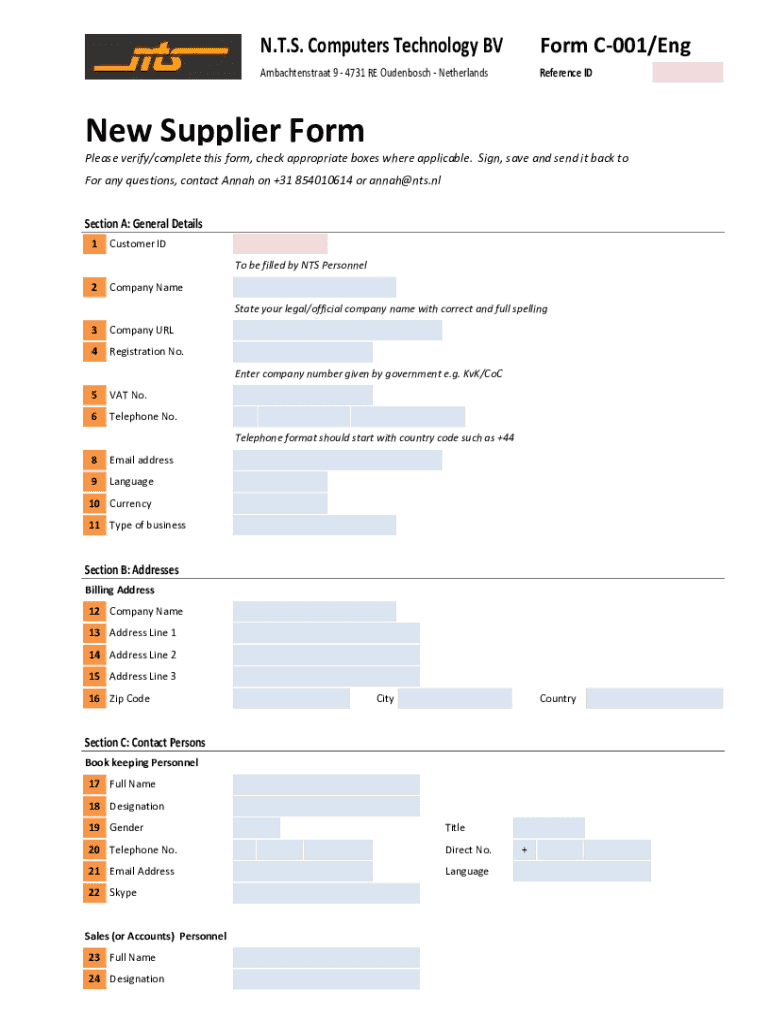Focus the Zip Code field
The width and height of the screenshot is (770, 1024).
[x=291, y=699]
